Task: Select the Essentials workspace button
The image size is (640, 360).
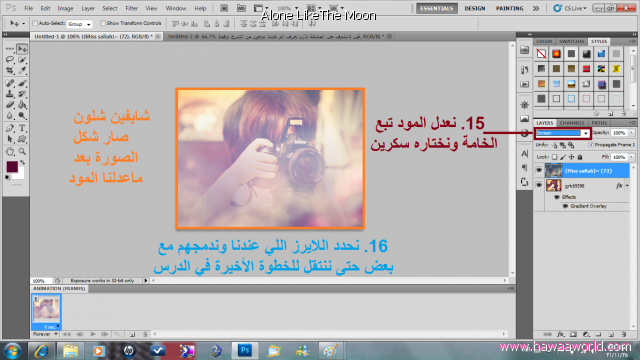Action: tap(437, 8)
